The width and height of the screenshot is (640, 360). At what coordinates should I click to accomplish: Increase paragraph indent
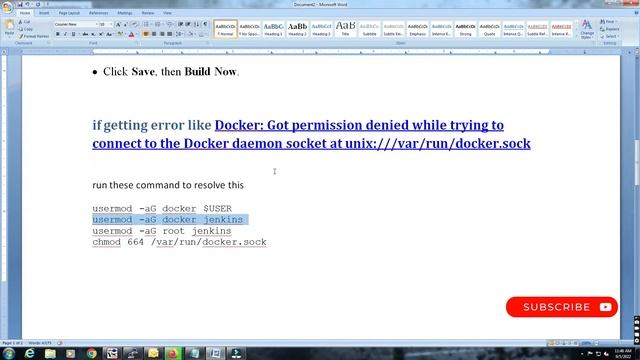(188, 24)
